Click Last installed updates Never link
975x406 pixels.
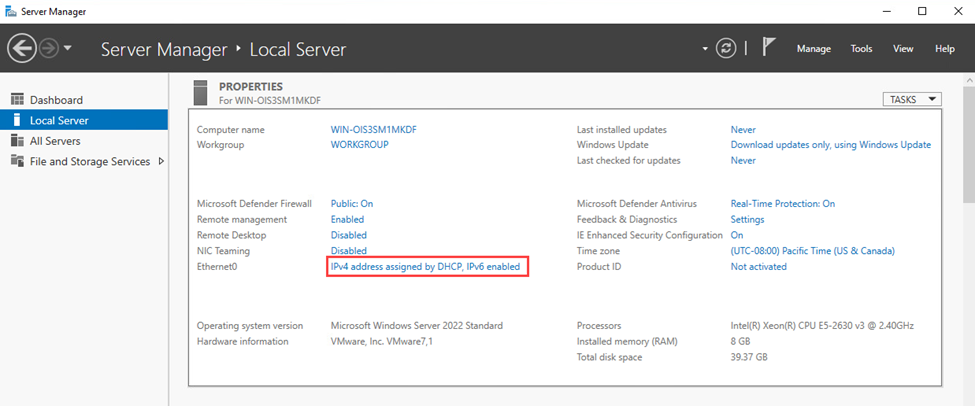point(743,129)
